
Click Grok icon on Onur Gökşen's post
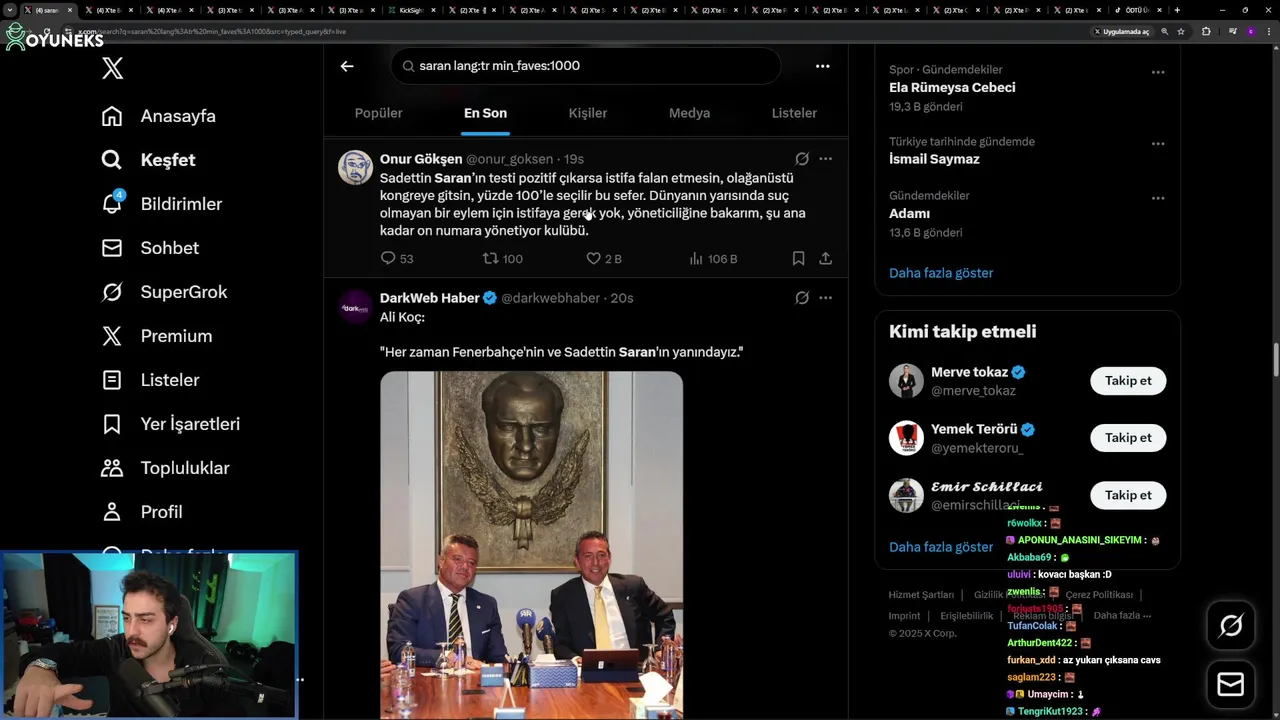802,159
